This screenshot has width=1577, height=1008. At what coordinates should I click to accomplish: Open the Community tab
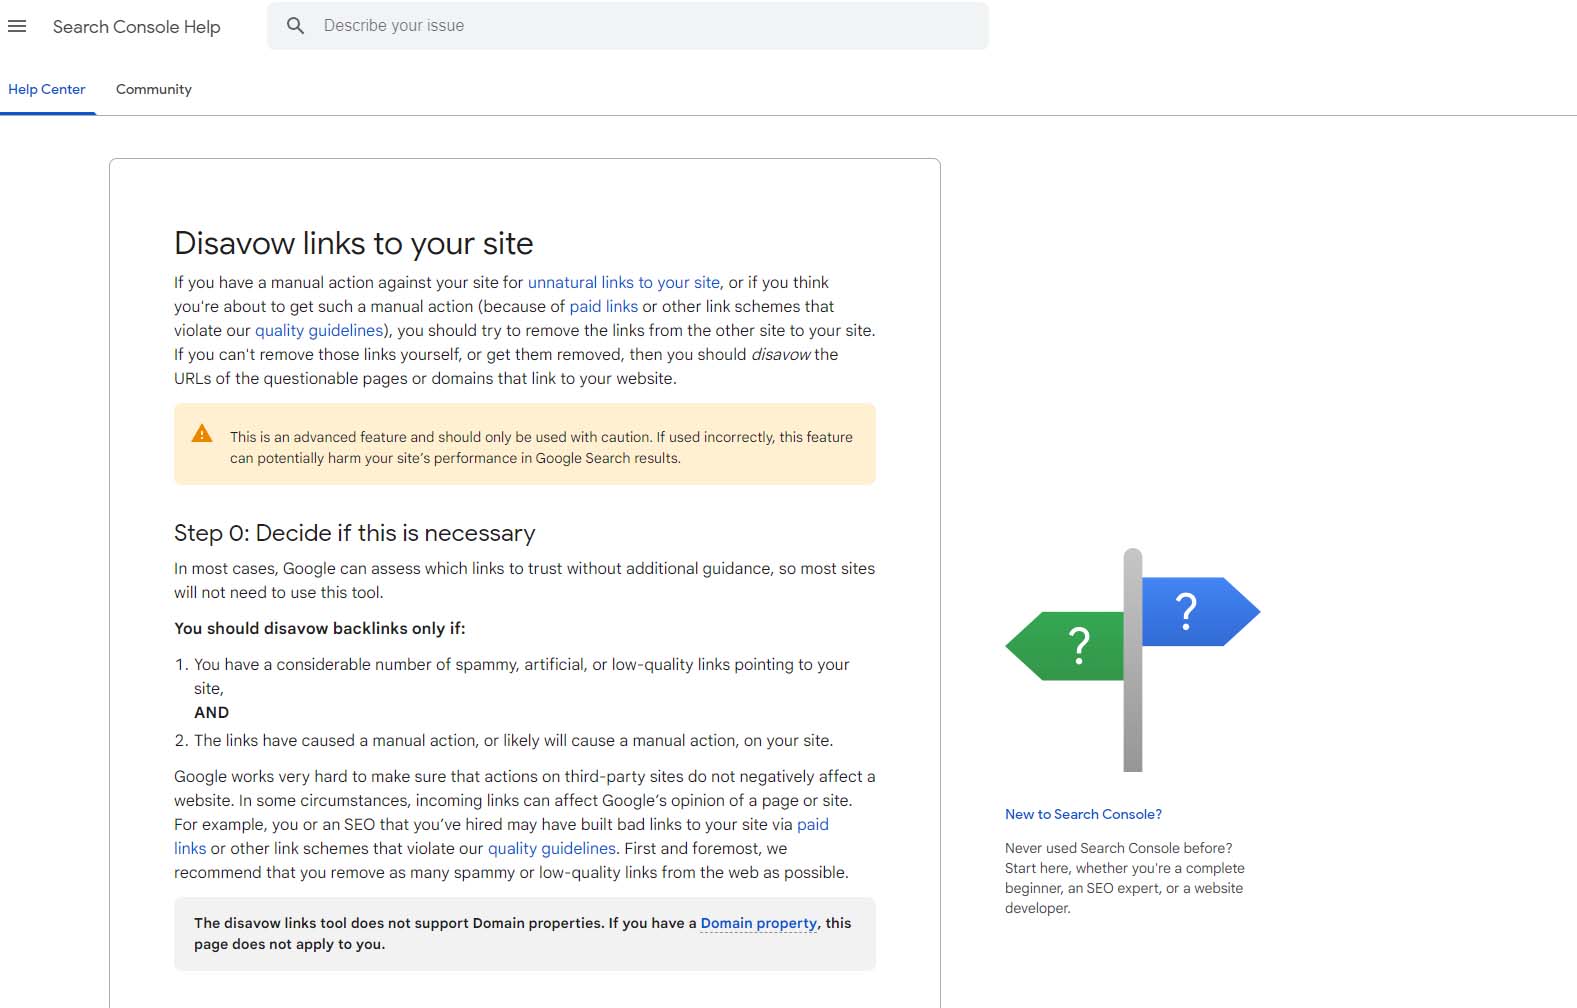click(x=154, y=89)
